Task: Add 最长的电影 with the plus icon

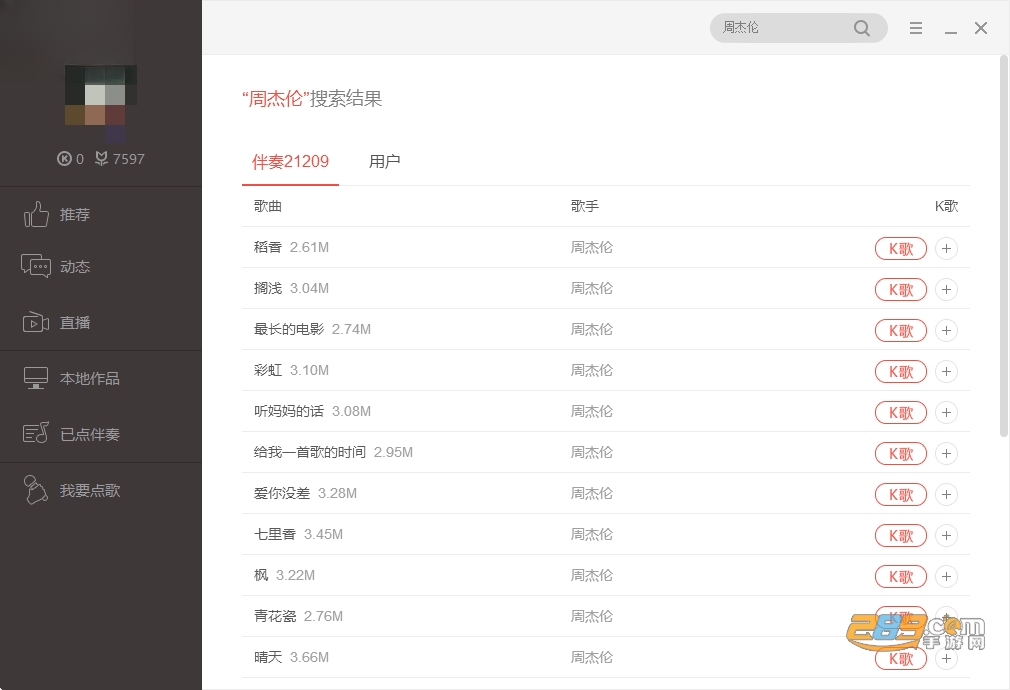Action: [946, 331]
